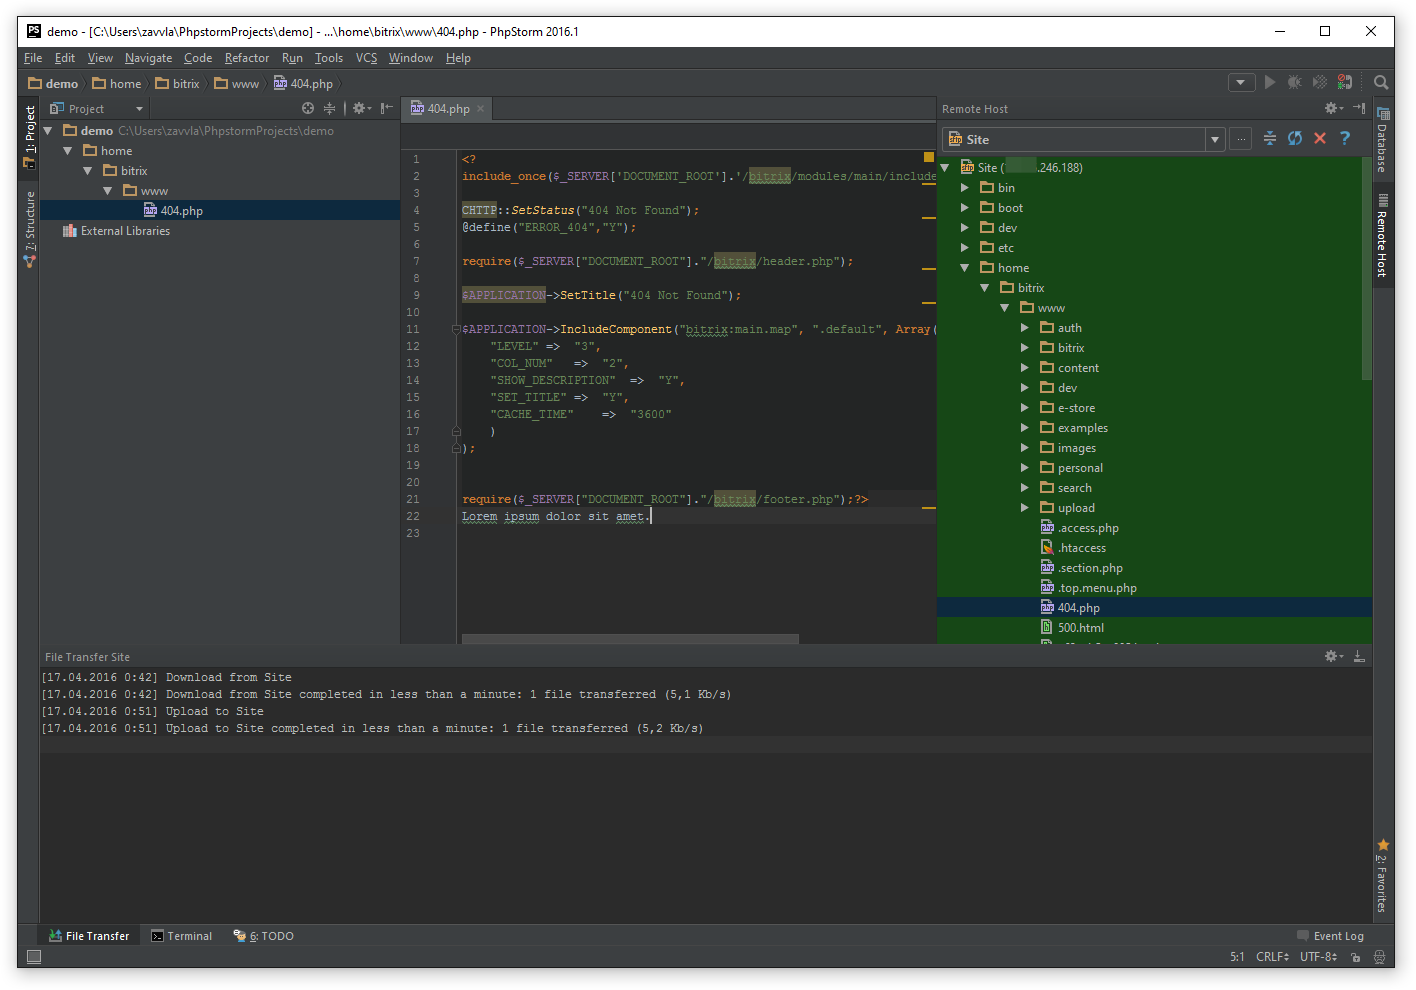The height and width of the screenshot is (990, 1416).
Task: Hide the Project panel using hide icon
Action: pos(386,108)
